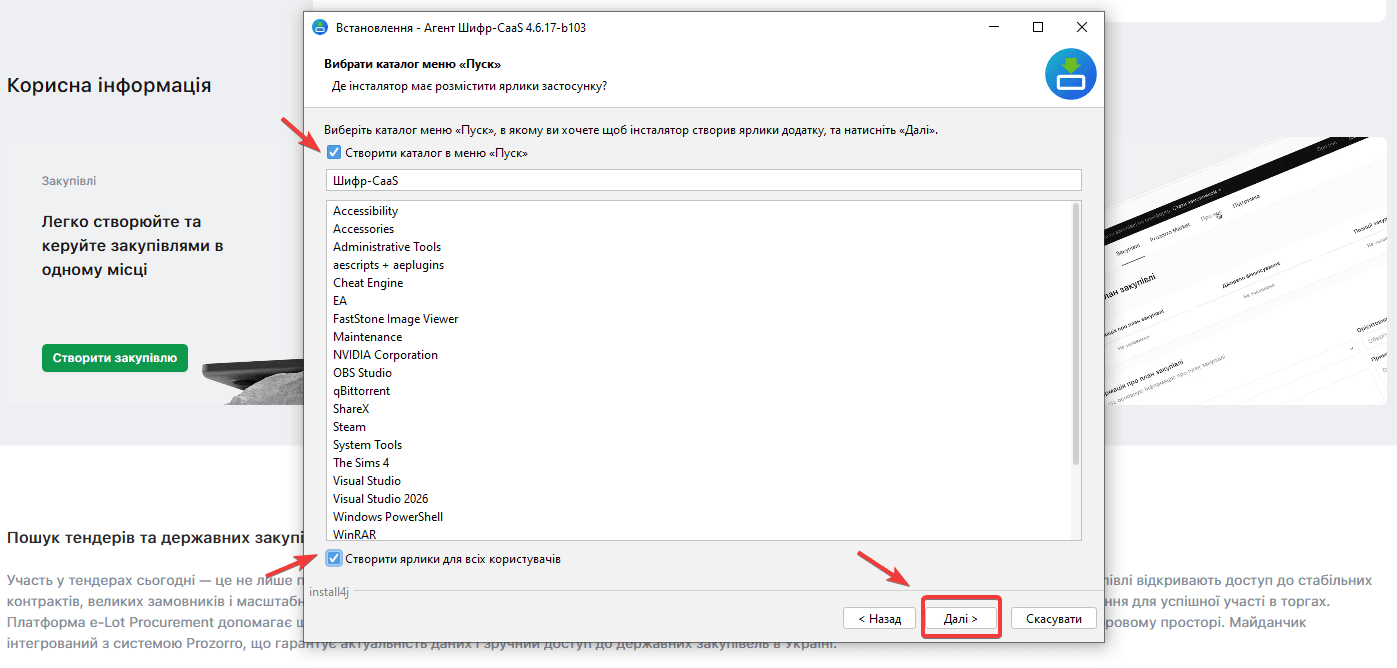Select 'qBittorrent' folder entry
This screenshot has width=1397, height=668.
pos(361,391)
